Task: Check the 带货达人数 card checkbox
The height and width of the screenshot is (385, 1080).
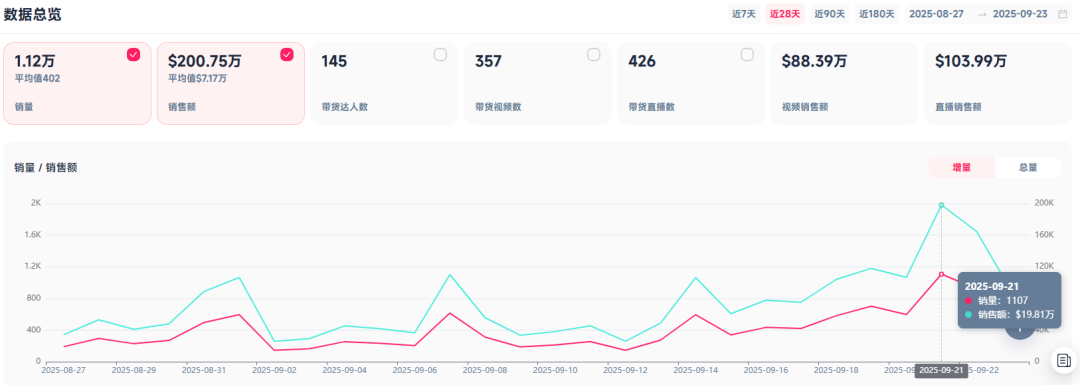Action: click(440, 54)
